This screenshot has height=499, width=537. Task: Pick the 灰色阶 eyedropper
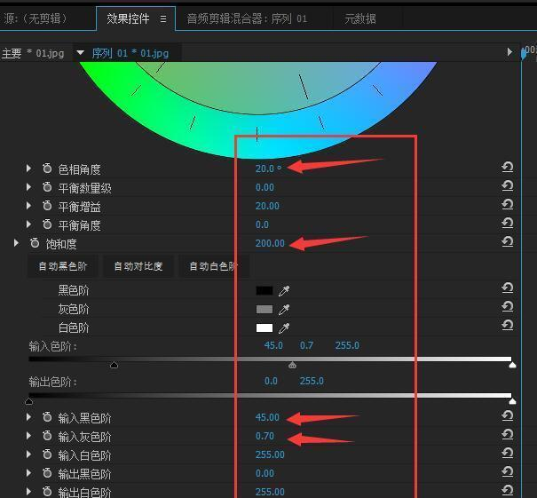pyautogui.click(x=284, y=309)
